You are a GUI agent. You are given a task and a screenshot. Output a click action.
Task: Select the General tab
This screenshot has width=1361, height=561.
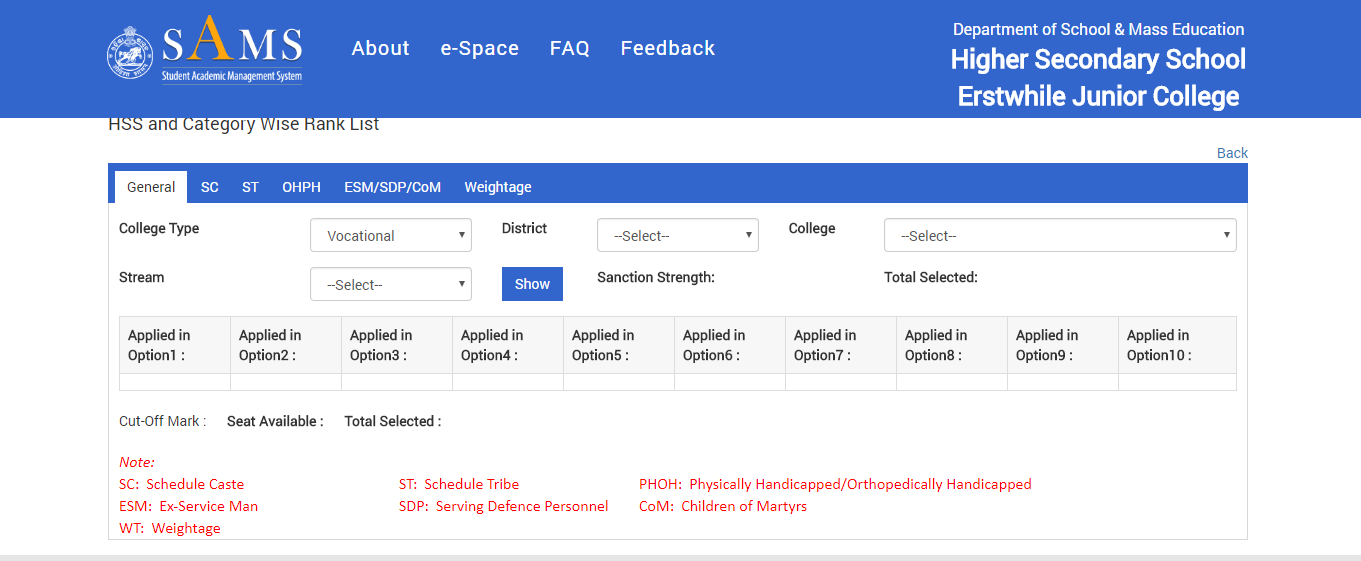151,187
